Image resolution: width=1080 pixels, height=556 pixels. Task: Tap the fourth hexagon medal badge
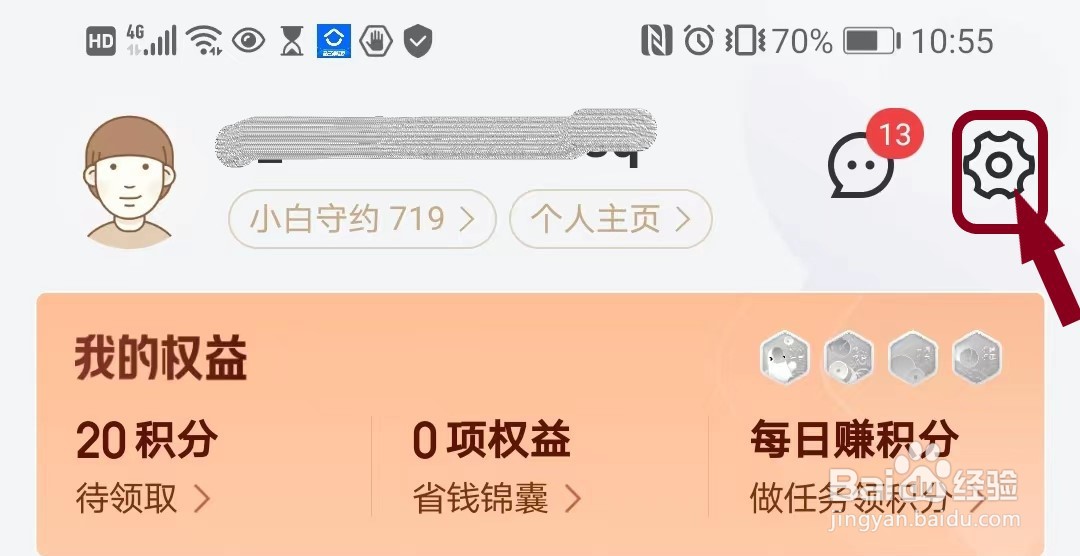pyautogui.click(x=977, y=358)
